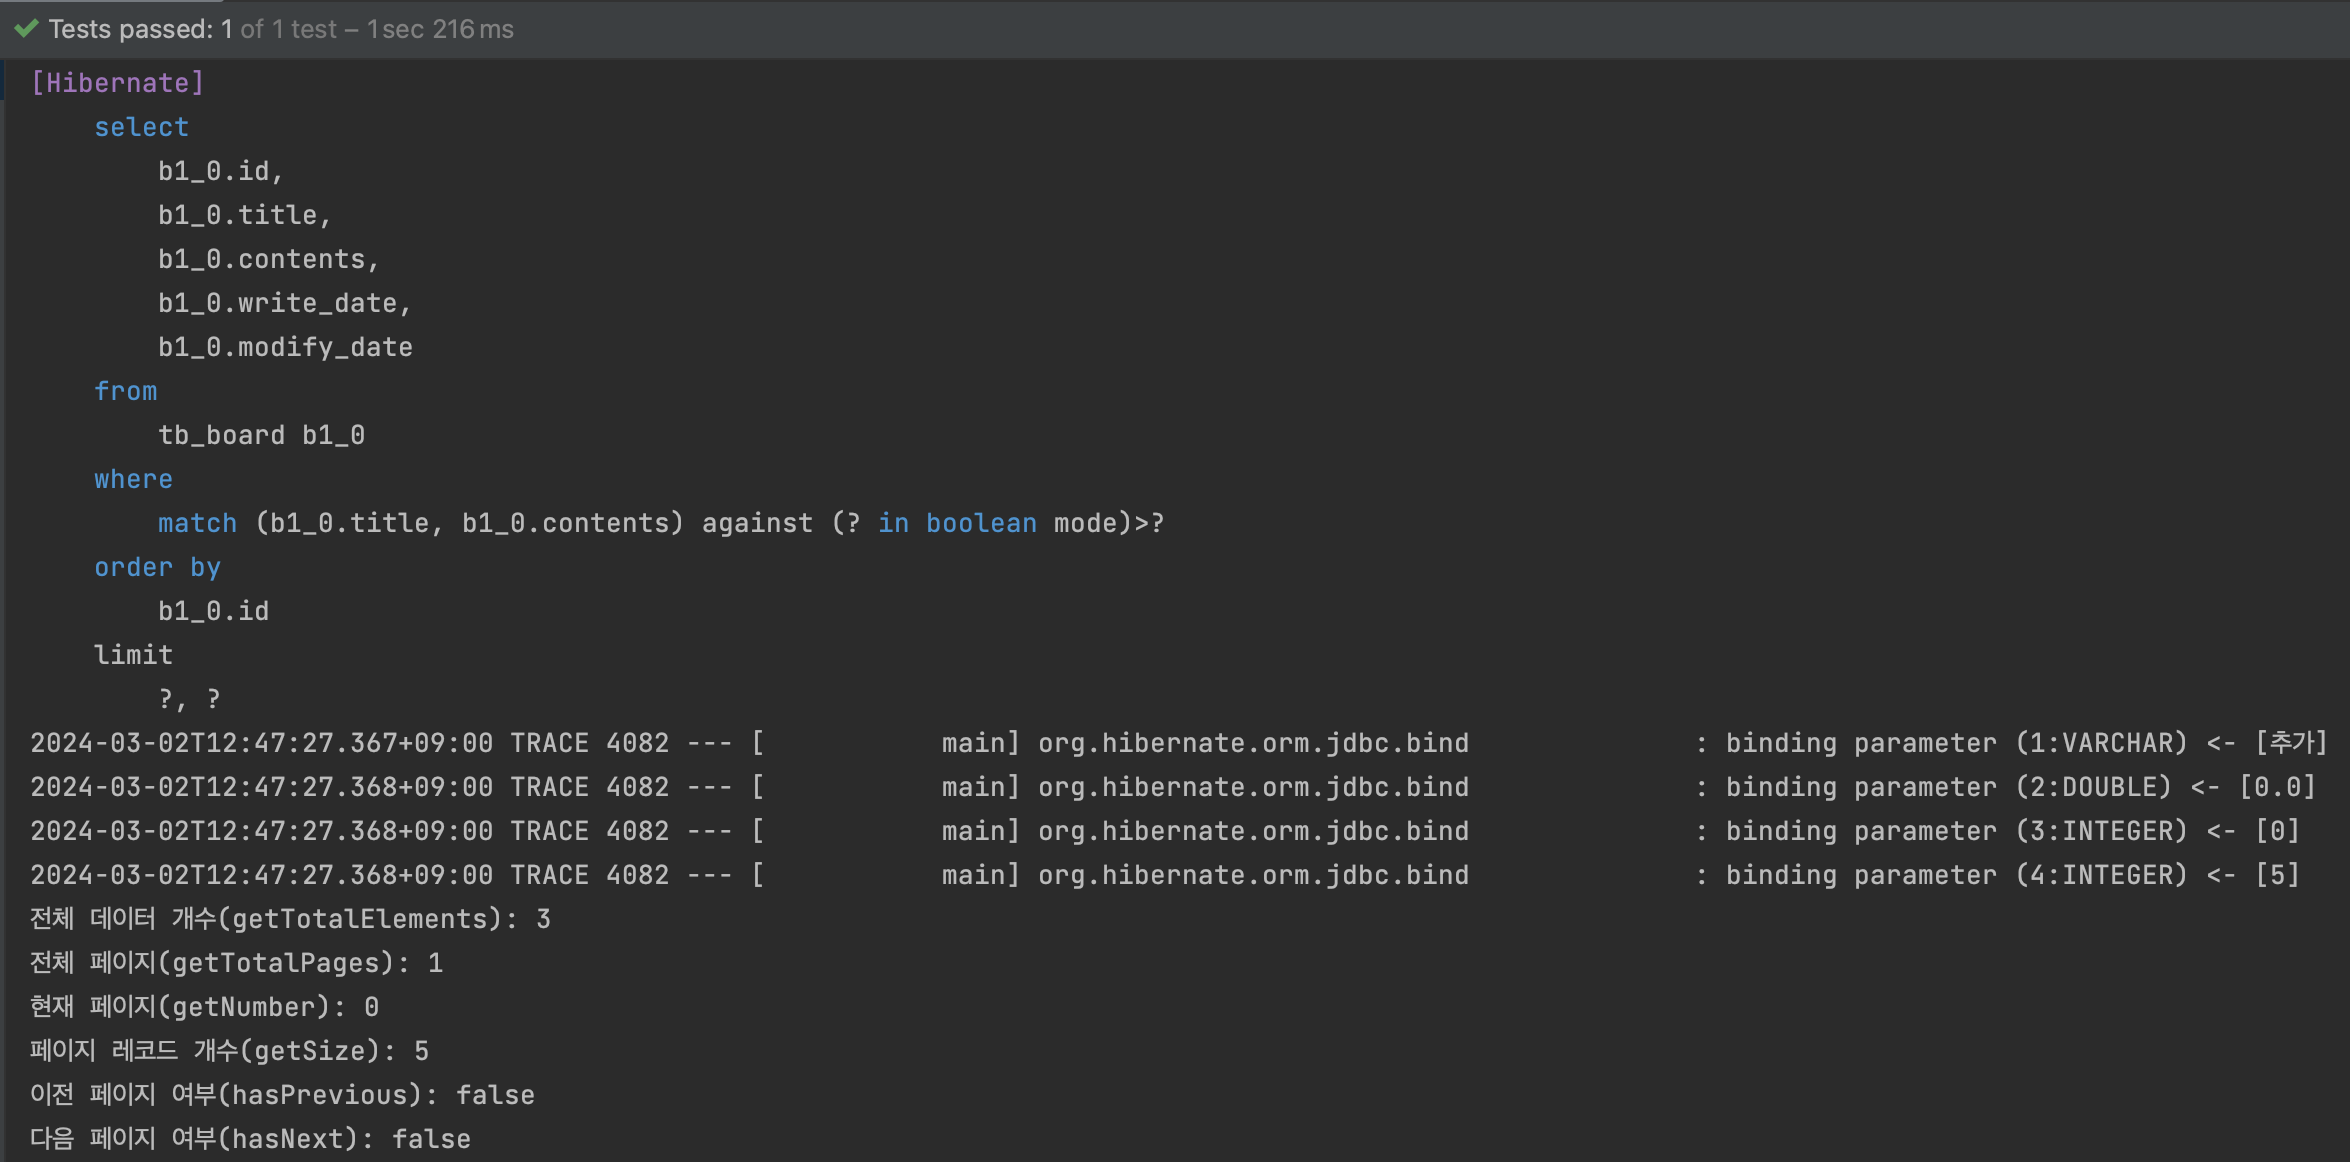
Task: Click the 'Tests passed: 1 of 1 test' status text
Action: (193, 29)
